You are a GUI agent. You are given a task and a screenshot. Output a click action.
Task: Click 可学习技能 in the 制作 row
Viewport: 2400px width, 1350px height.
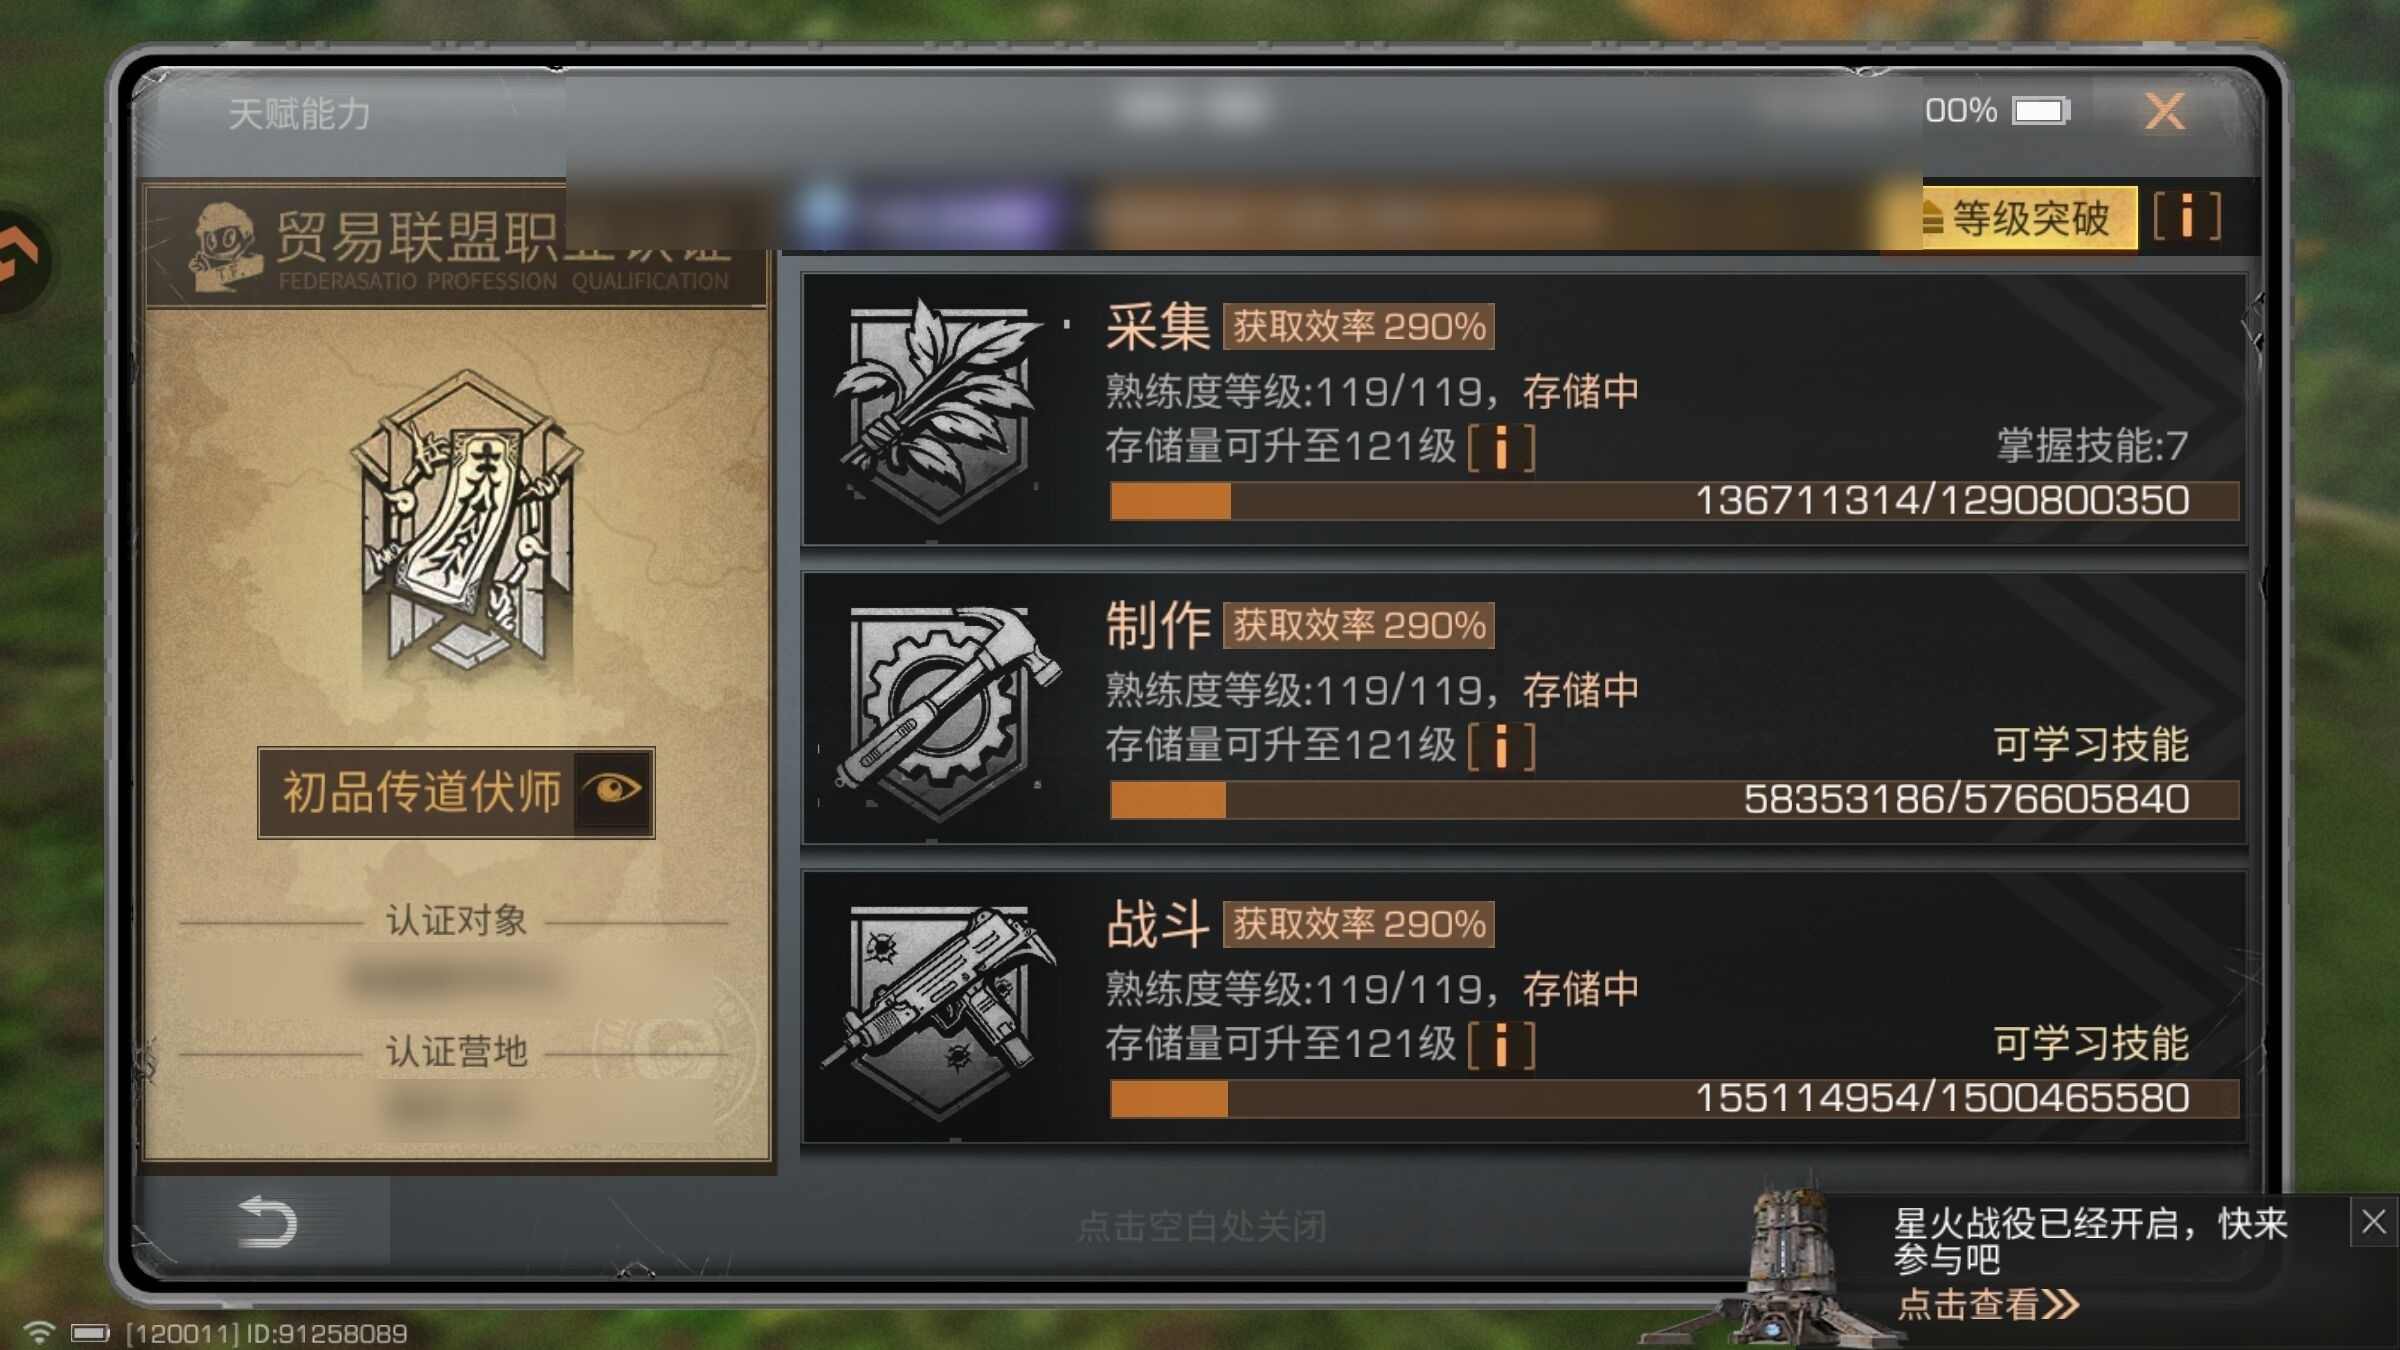pos(2090,745)
